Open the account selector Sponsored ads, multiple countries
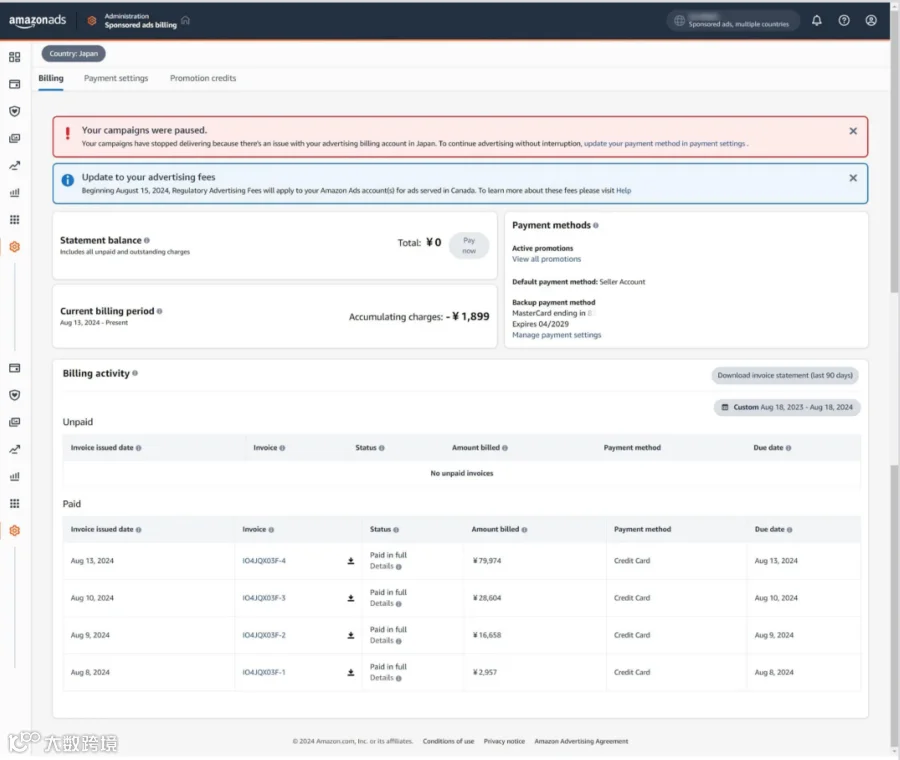The height and width of the screenshot is (760, 900). pos(733,21)
